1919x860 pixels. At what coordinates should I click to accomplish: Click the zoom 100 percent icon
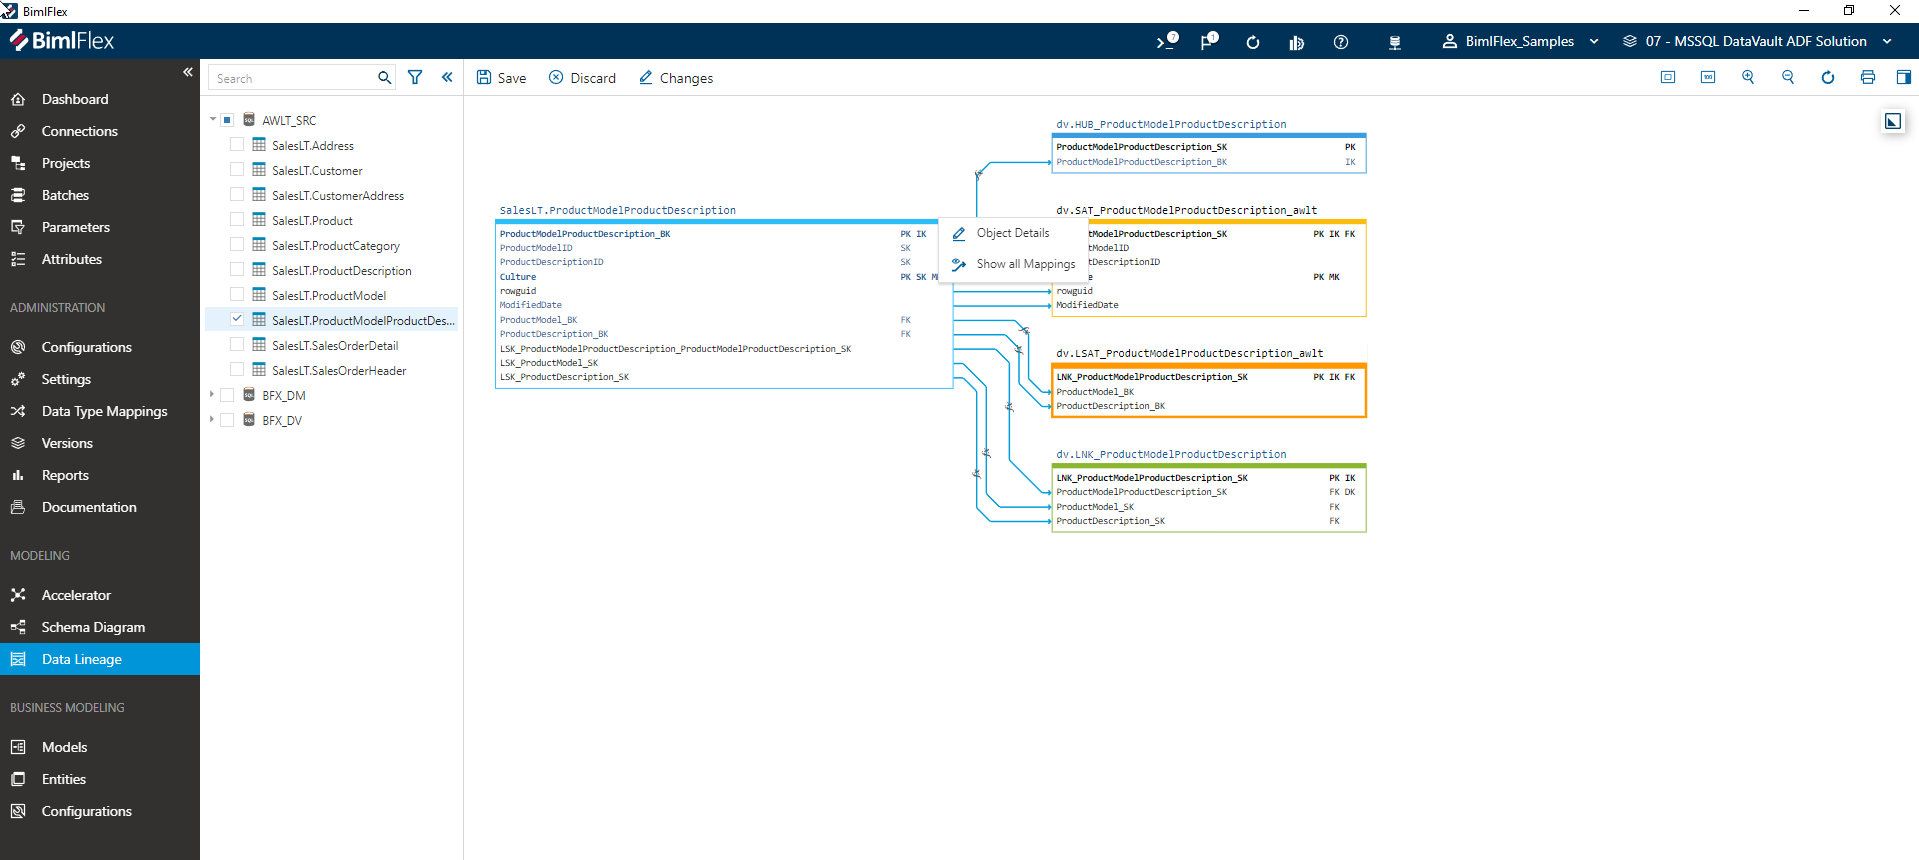[1708, 77]
